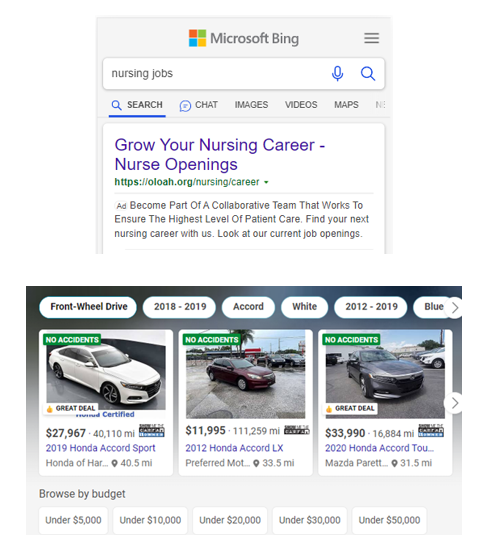The image size is (487, 552).
Task: Select the Front-Wheel Drive filter chip
Action: click(x=88, y=307)
